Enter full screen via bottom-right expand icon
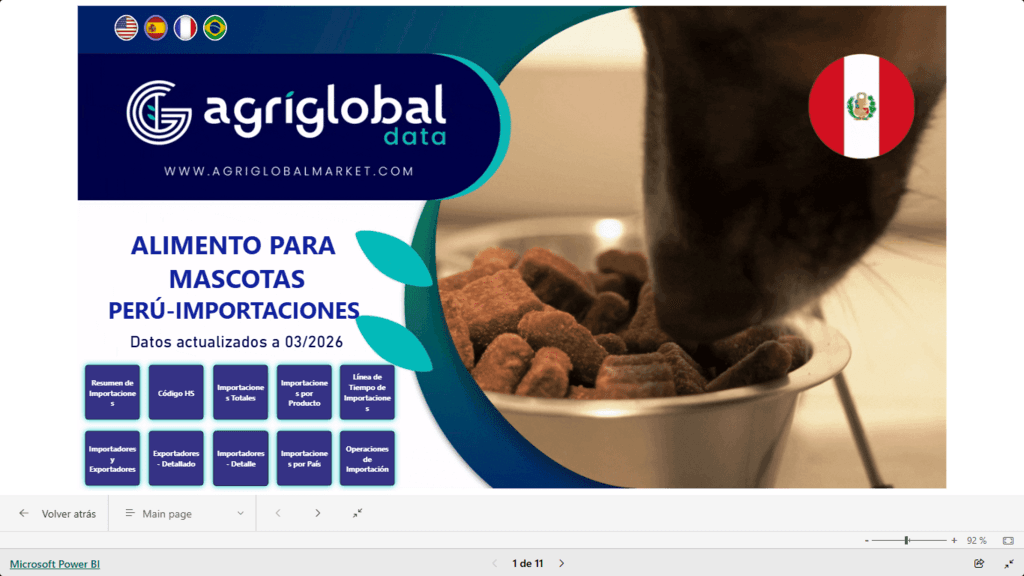This screenshot has width=1024, height=576. tap(1008, 563)
